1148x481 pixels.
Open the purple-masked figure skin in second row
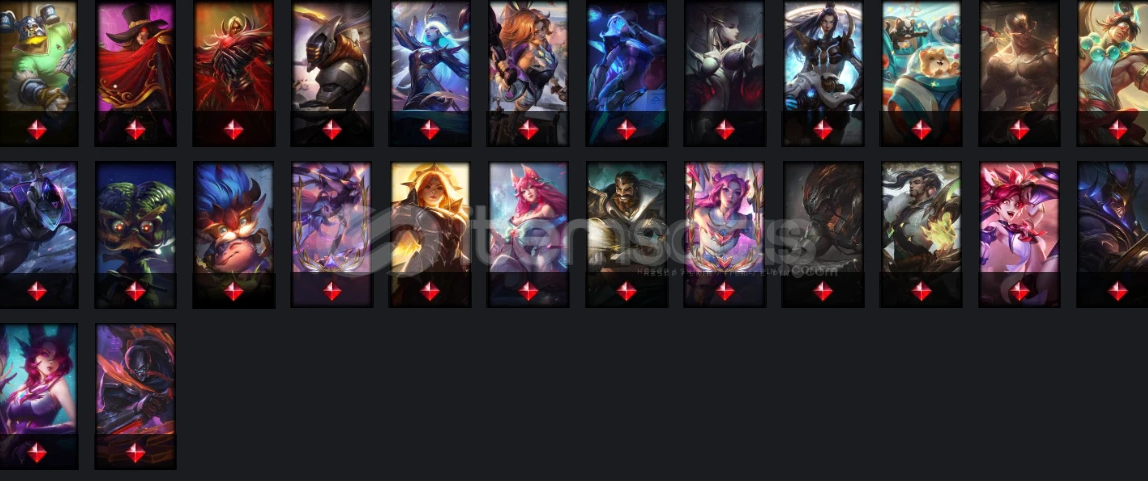(x=38, y=217)
